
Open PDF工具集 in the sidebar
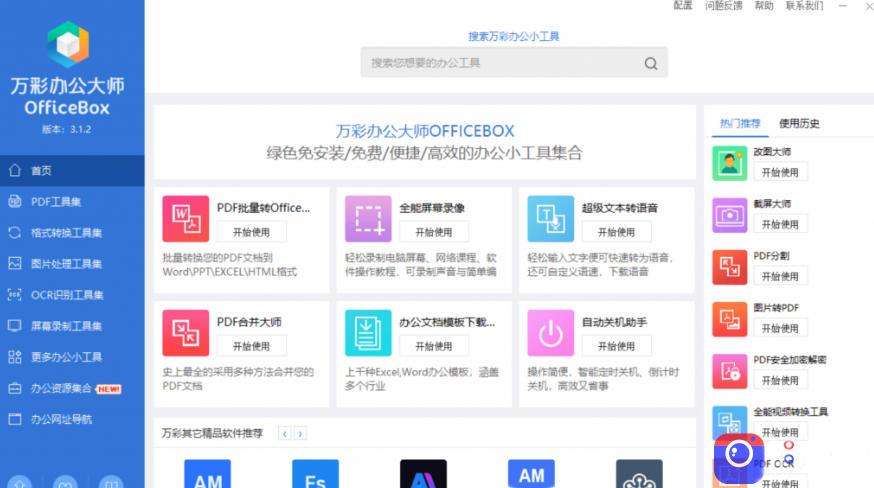(x=72, y=202)
